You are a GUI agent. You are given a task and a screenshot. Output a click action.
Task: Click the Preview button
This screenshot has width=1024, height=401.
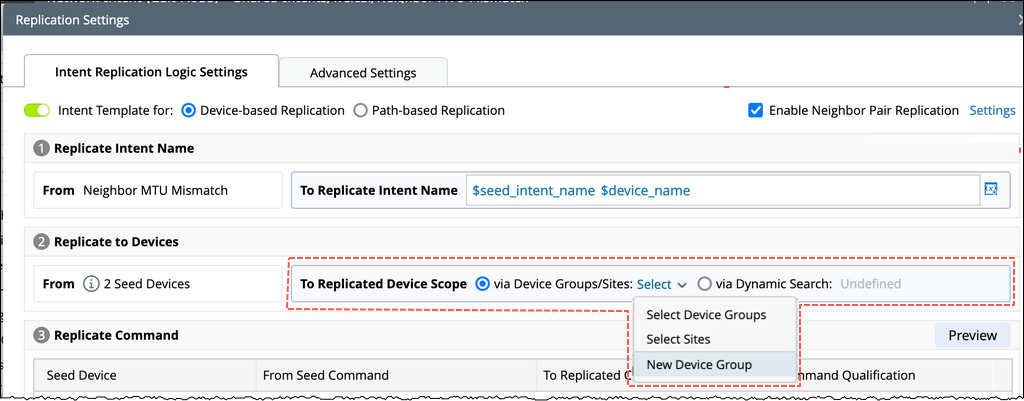click(972, 335)
